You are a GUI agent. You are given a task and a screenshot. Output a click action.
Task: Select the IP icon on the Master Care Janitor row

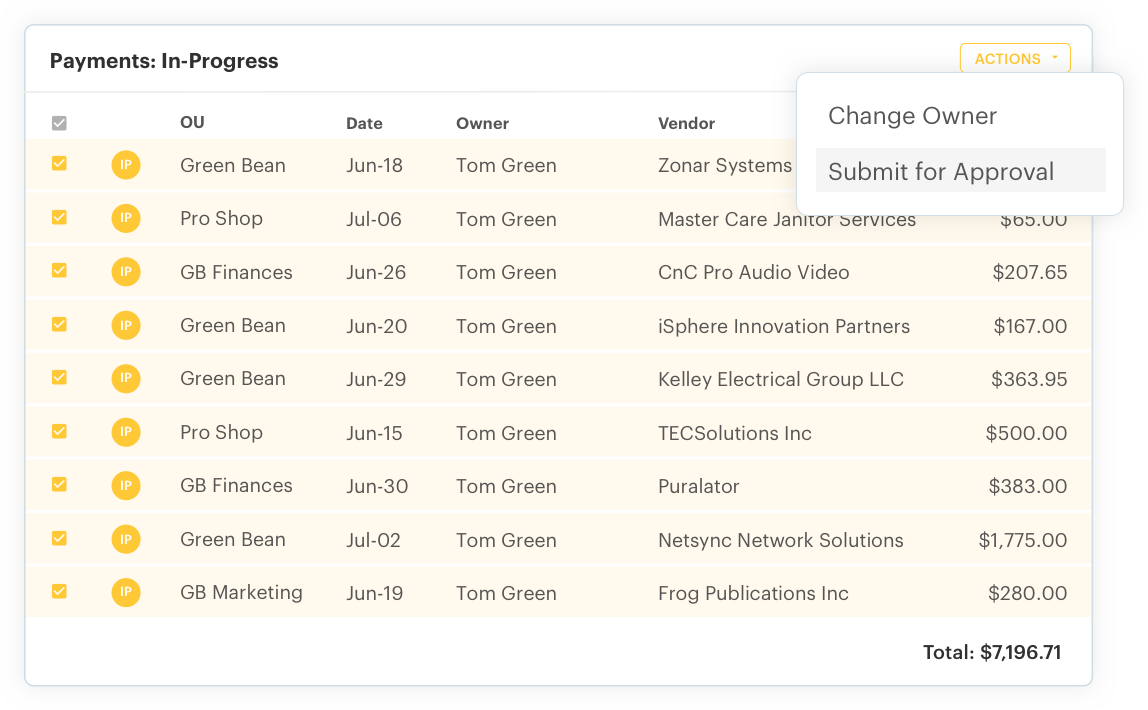point(126,218)
